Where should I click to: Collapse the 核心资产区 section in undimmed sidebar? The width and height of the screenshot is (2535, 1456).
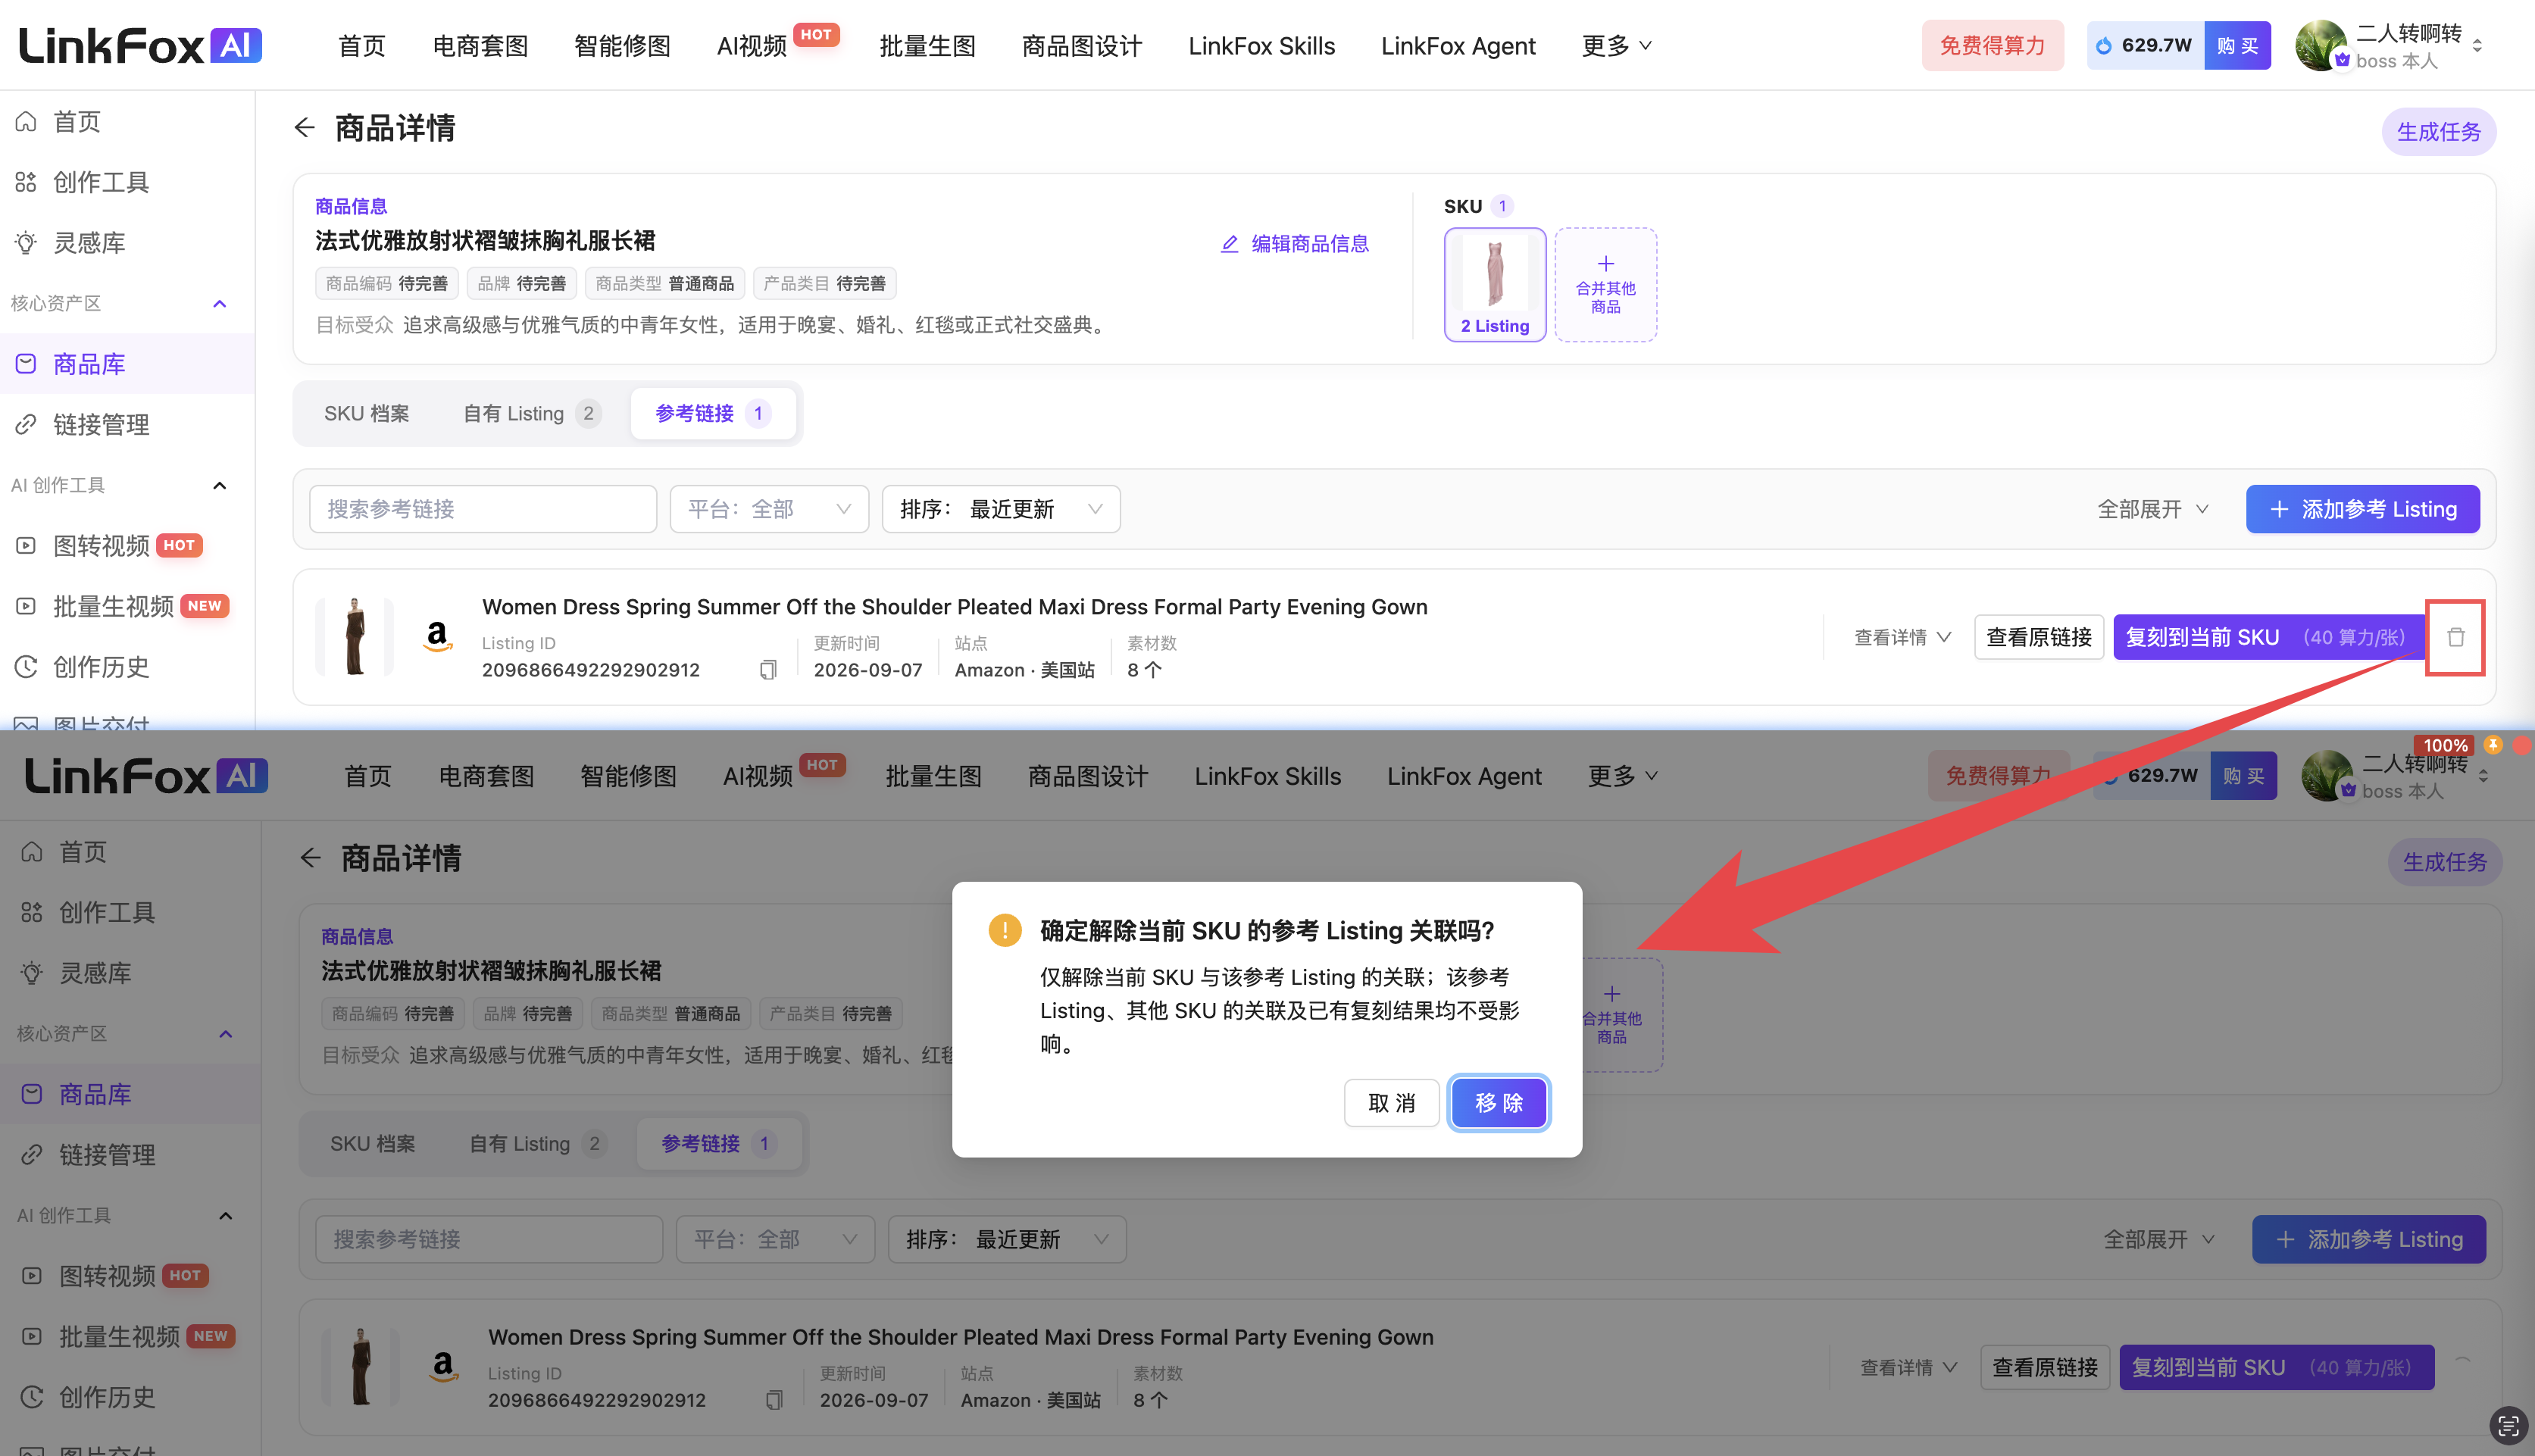pos(220,303)
